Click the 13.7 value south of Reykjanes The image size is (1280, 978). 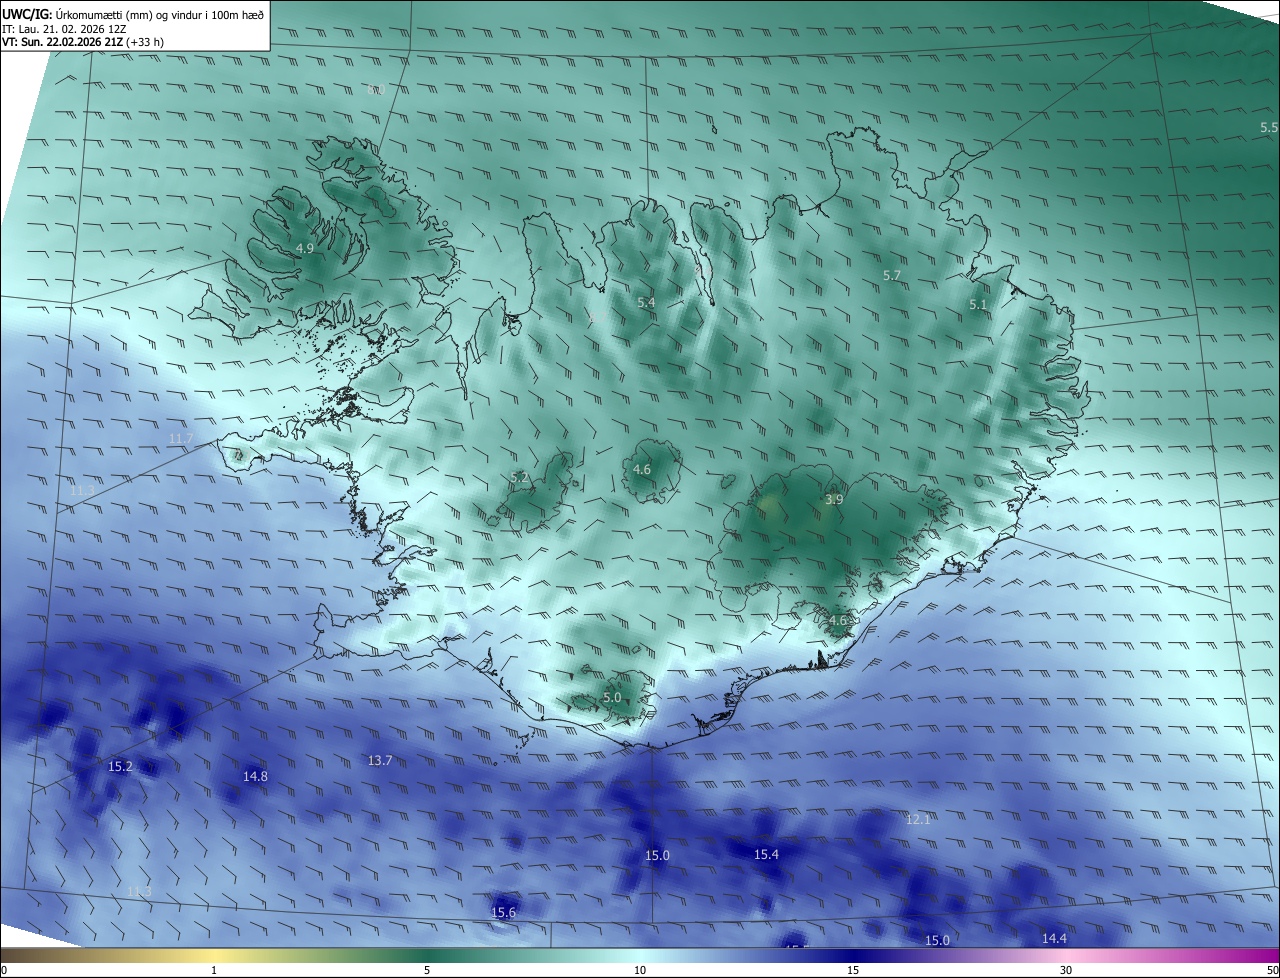tap(380, 761)
